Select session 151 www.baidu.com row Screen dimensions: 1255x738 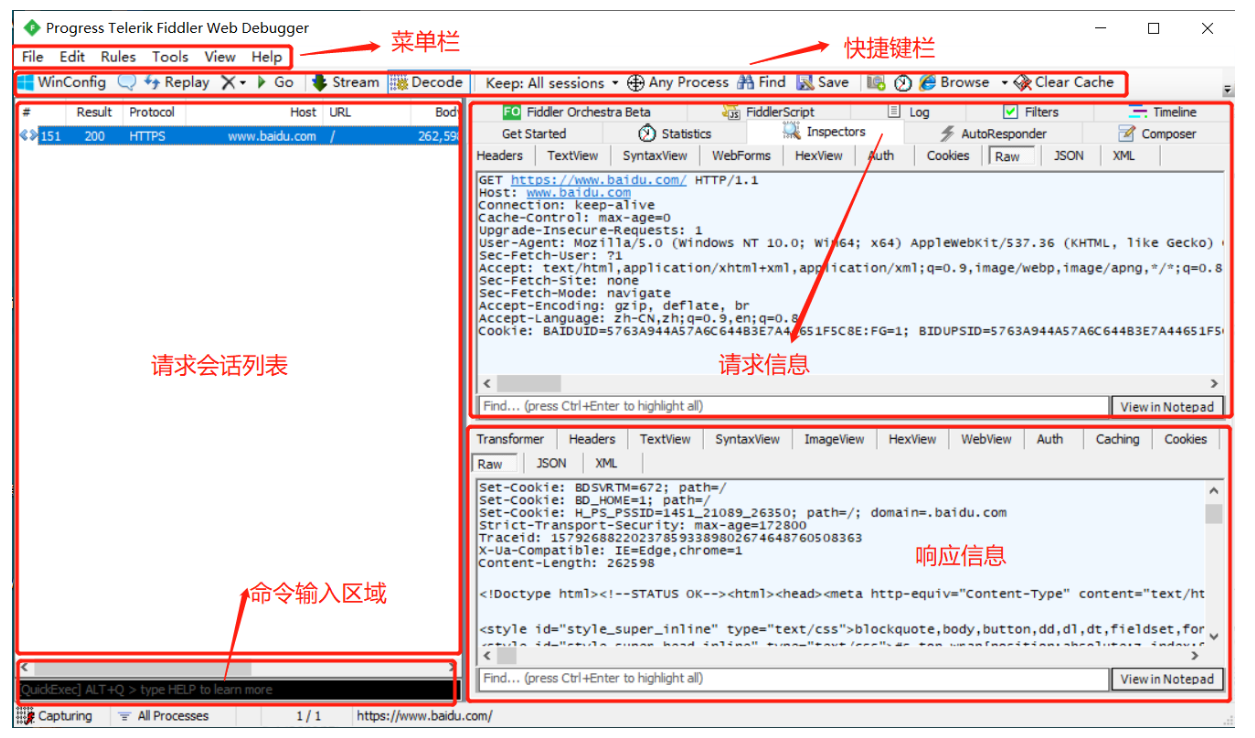[x=239, y=136]
